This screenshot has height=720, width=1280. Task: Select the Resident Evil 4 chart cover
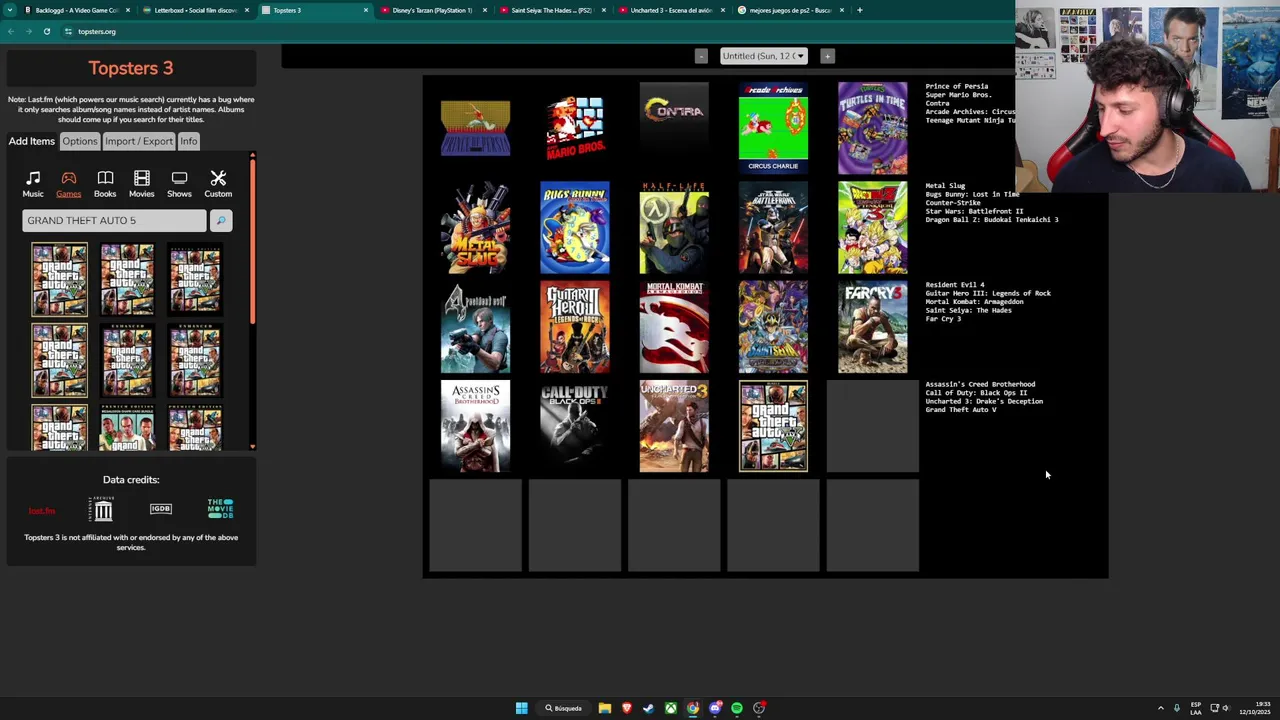[475, 327]
